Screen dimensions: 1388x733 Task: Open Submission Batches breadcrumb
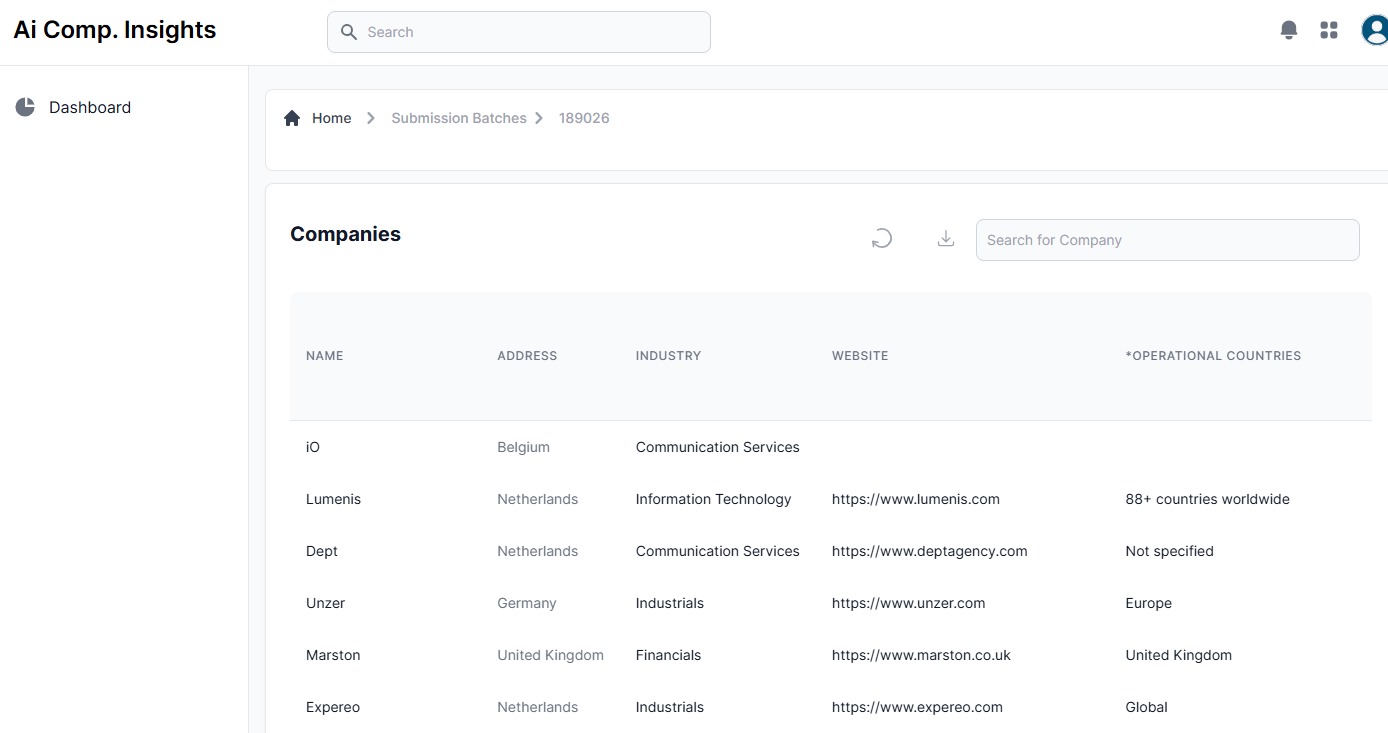(459, 118)
